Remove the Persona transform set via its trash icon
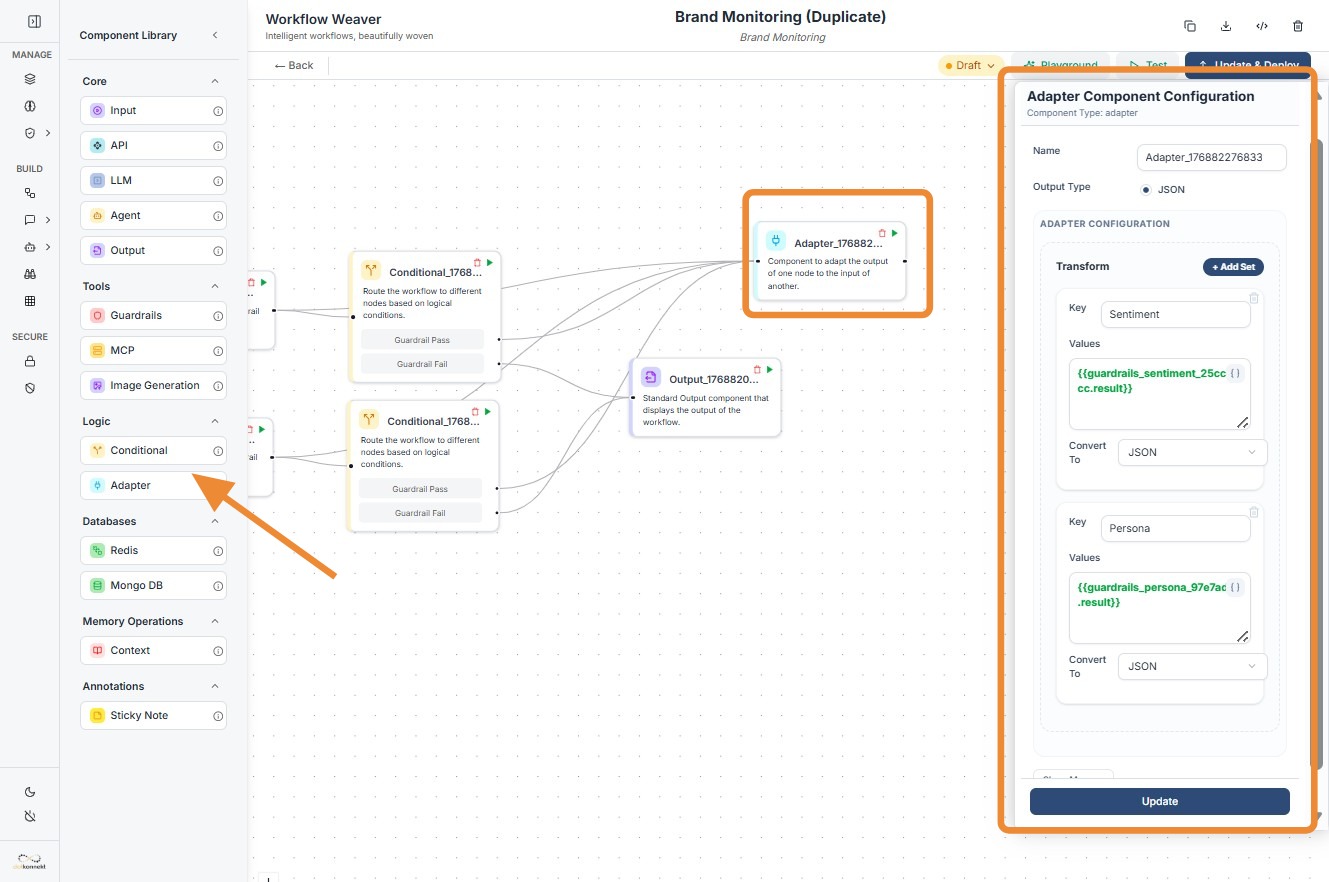Screen dimensions: 1329x882 (x=1254, y=512)
